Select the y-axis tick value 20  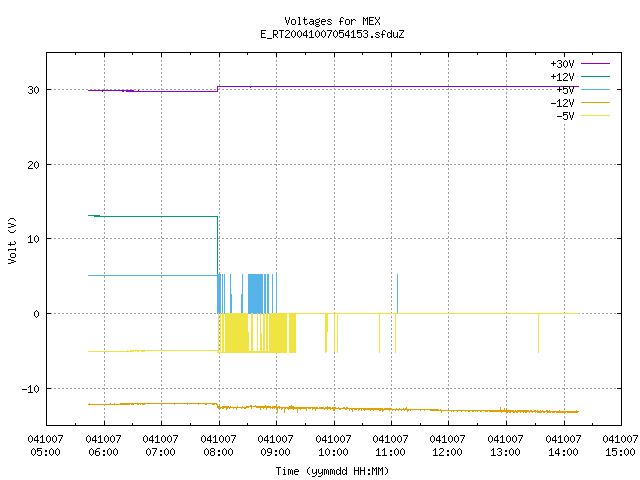33,165
